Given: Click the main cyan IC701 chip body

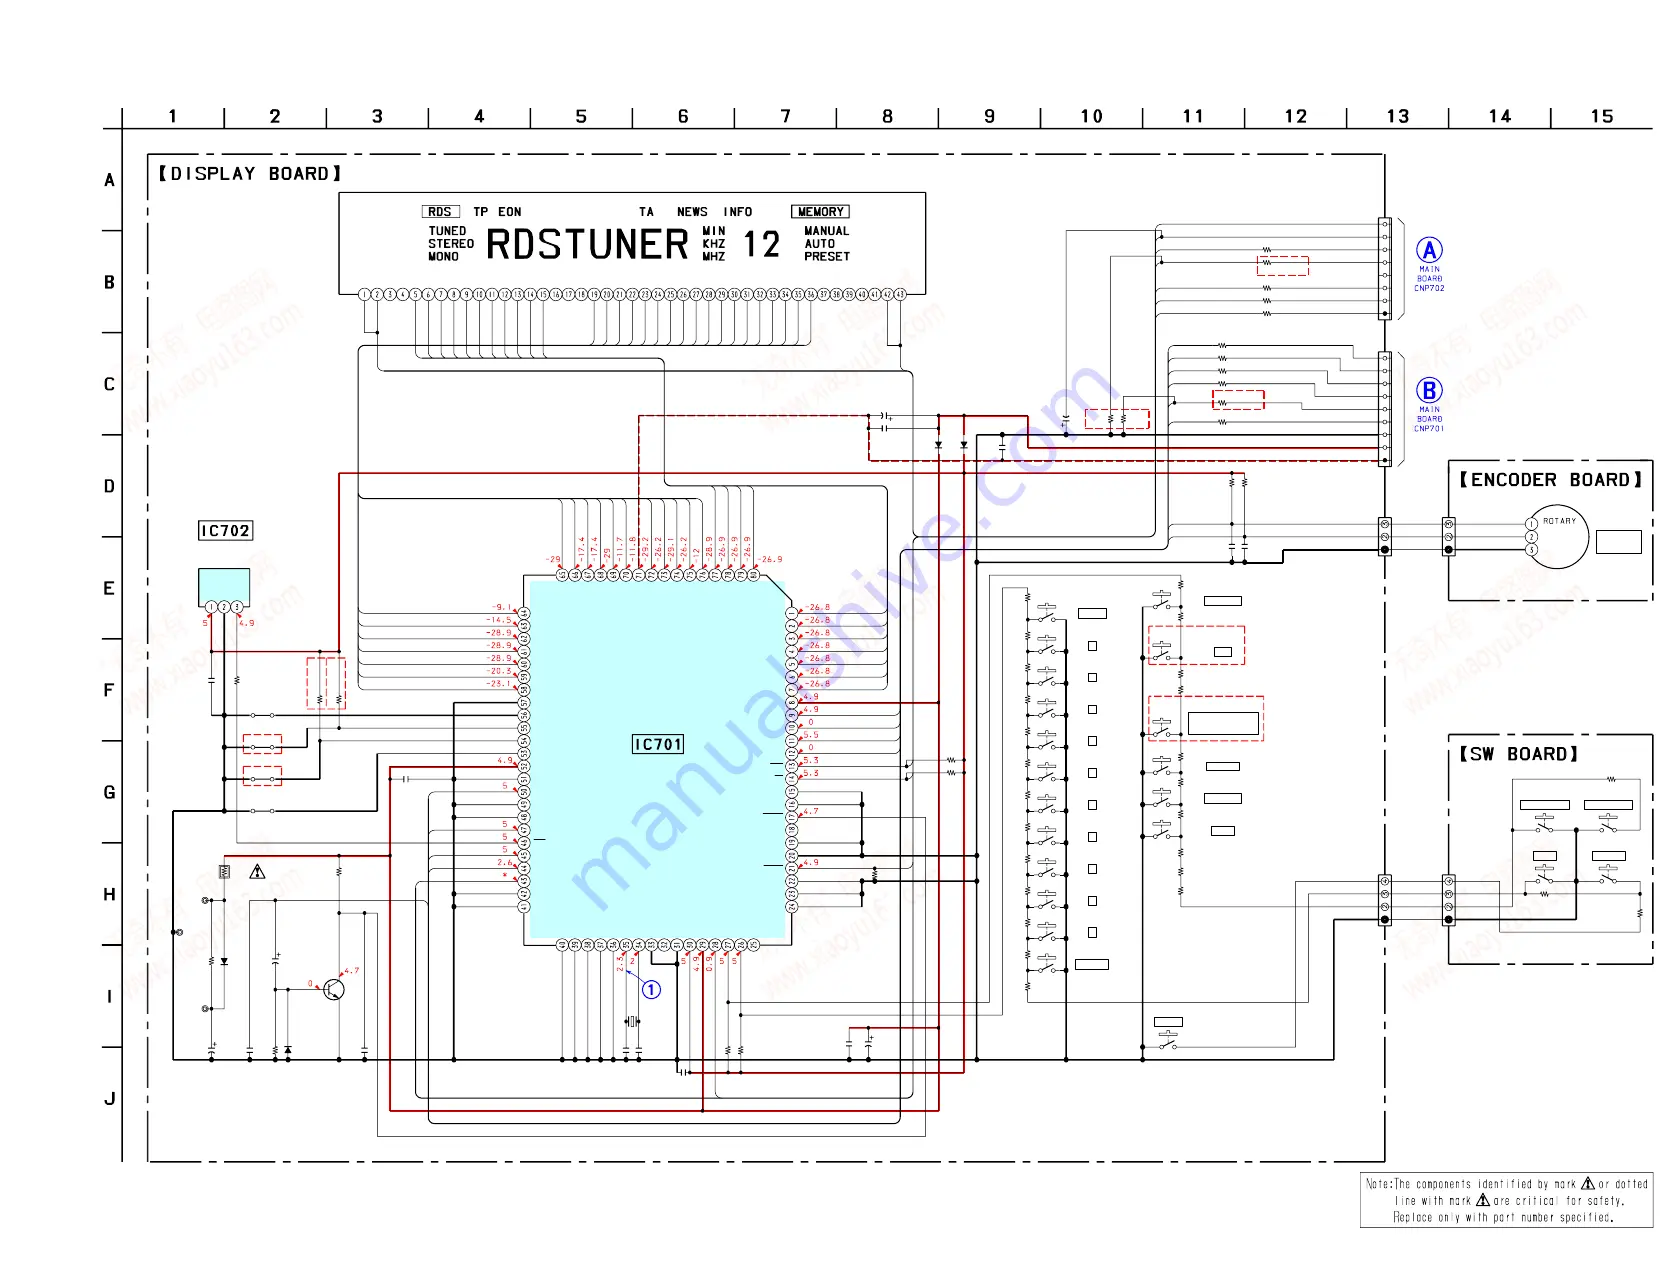Looking at the screenshot, I should click(658, 760).
